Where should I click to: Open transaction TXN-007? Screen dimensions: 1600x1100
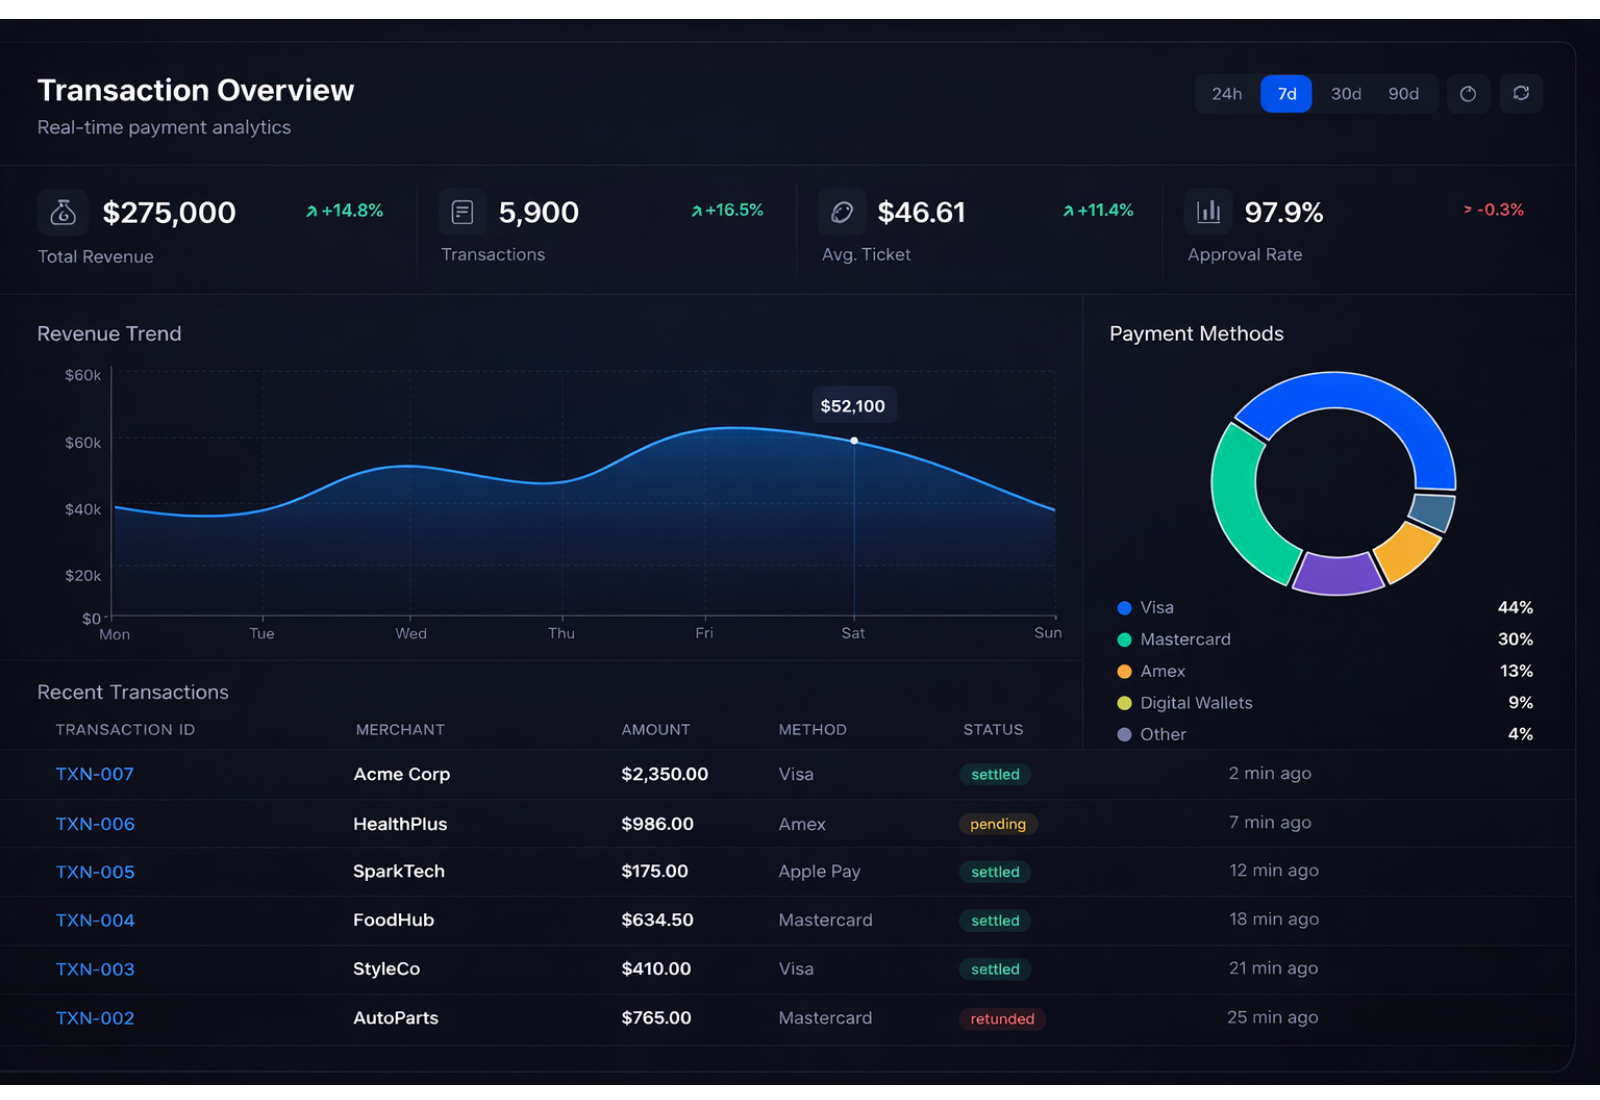(x=95, y=774)
